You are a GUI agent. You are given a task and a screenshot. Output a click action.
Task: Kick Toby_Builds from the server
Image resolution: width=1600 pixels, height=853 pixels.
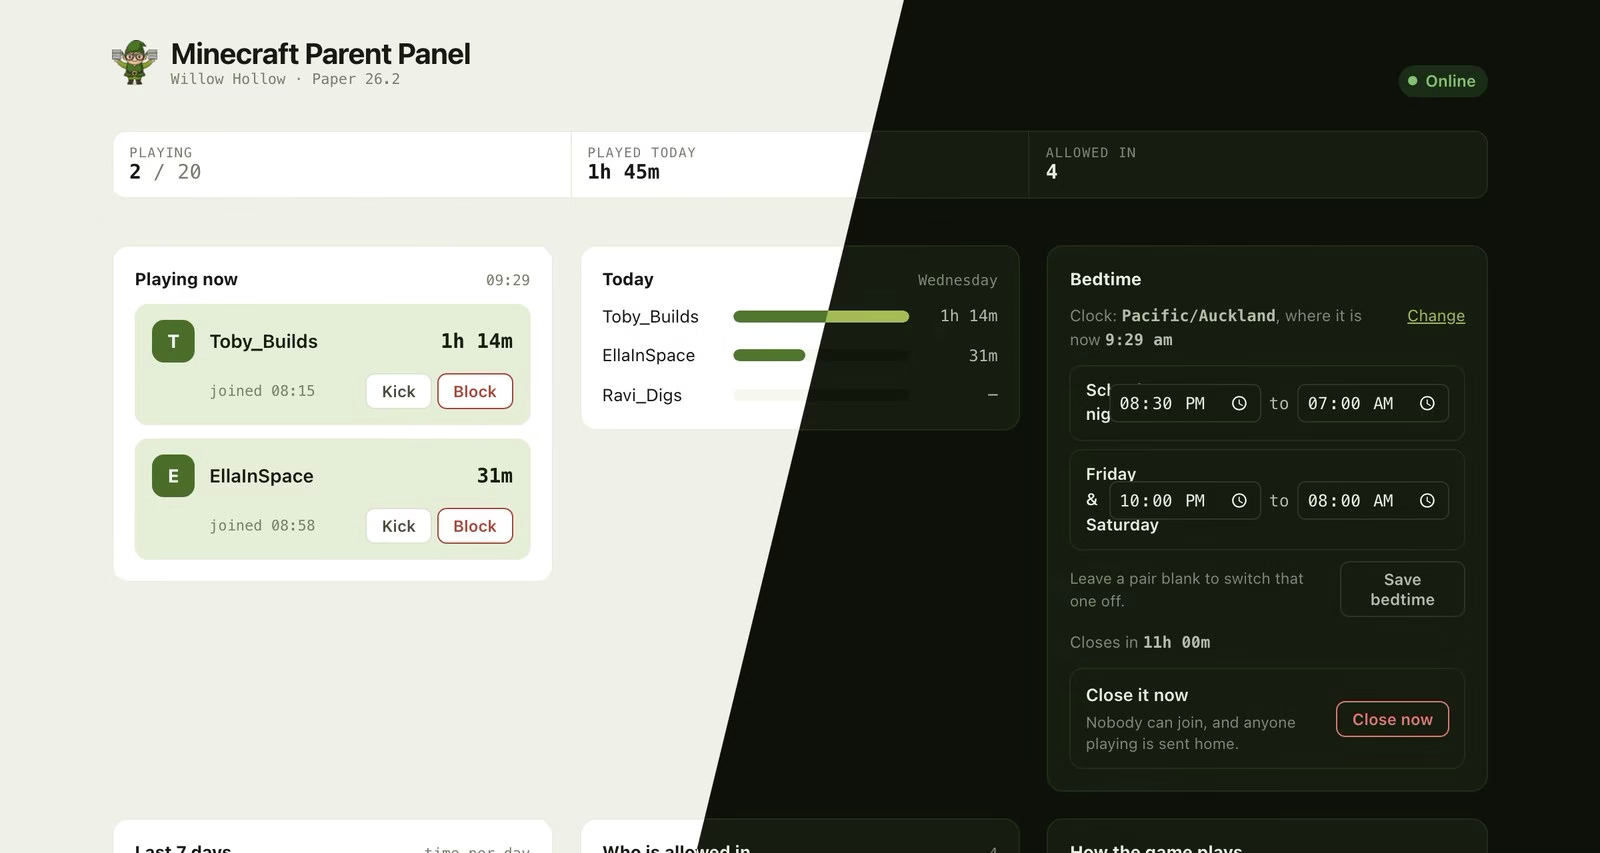398,391
